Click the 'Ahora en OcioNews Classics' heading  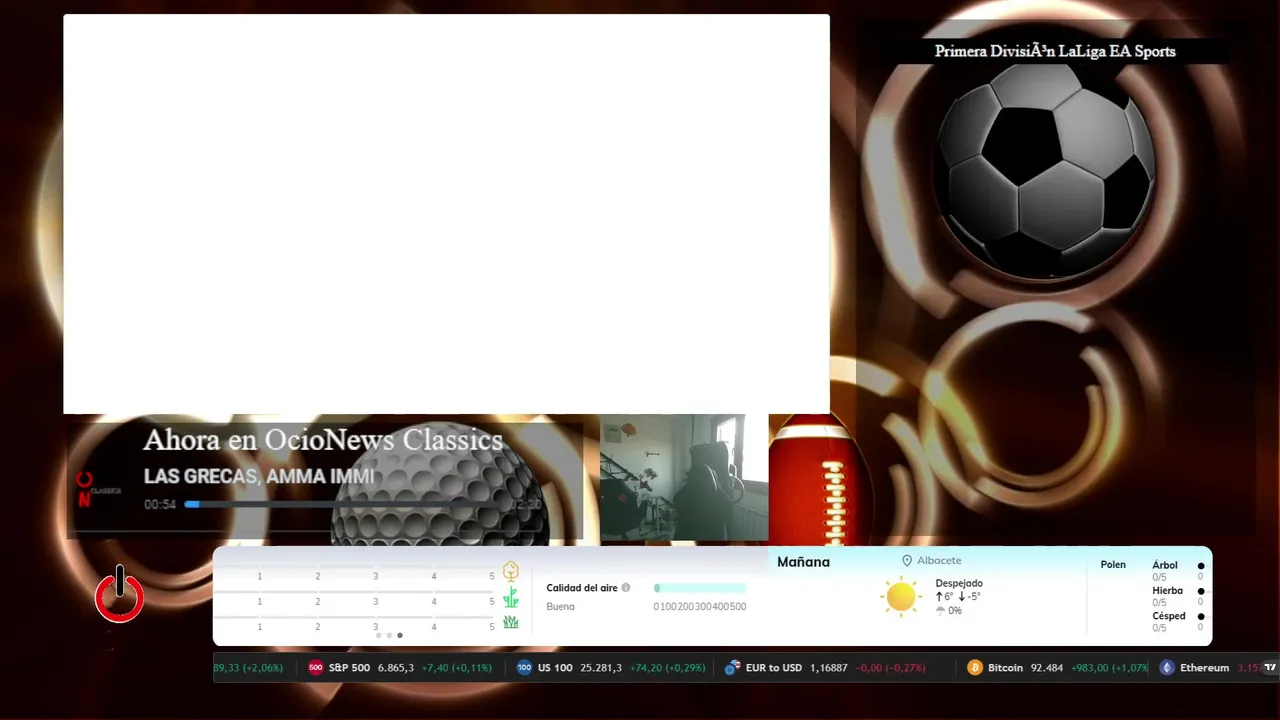click(x=323, y=440)
